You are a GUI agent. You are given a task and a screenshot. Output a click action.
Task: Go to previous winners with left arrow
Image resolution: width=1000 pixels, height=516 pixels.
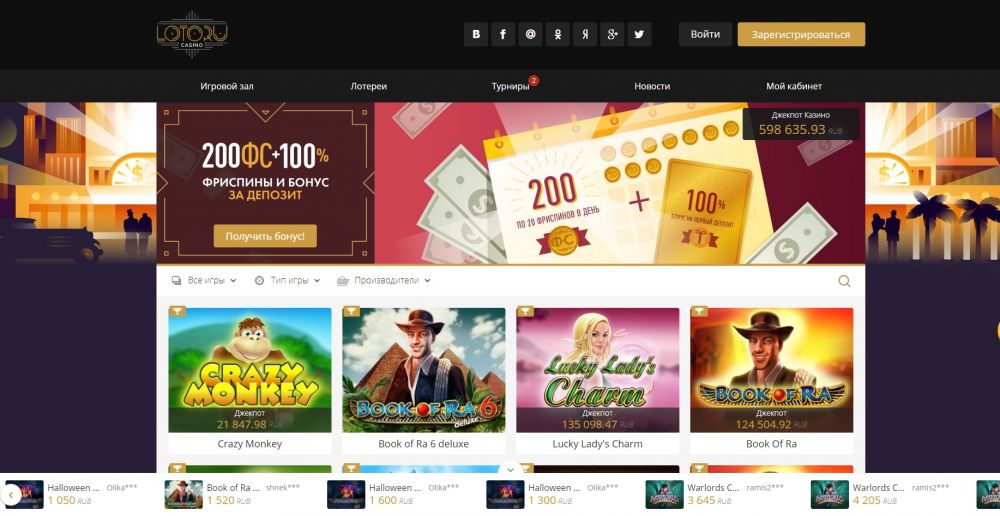(x=11, y=494)
